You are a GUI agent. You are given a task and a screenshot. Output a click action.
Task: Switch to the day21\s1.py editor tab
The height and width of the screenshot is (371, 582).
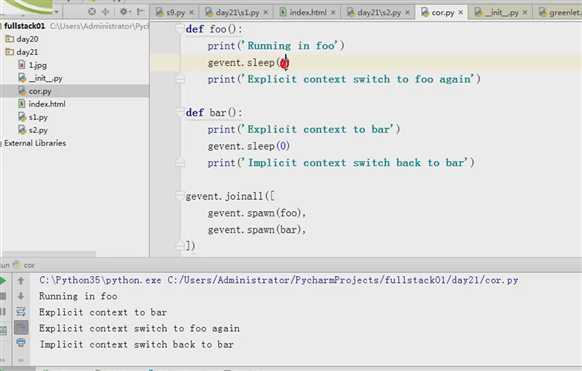click(237, 13)
